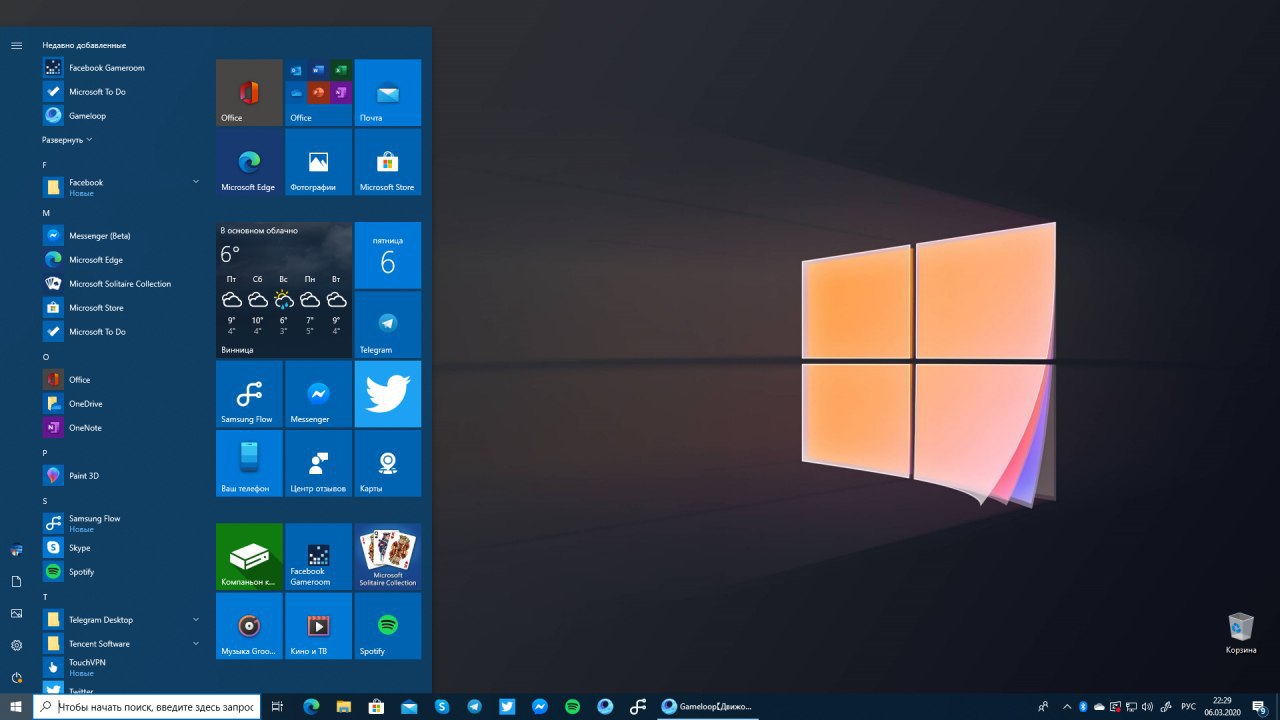Open the Microsoft Store tile

388,162
